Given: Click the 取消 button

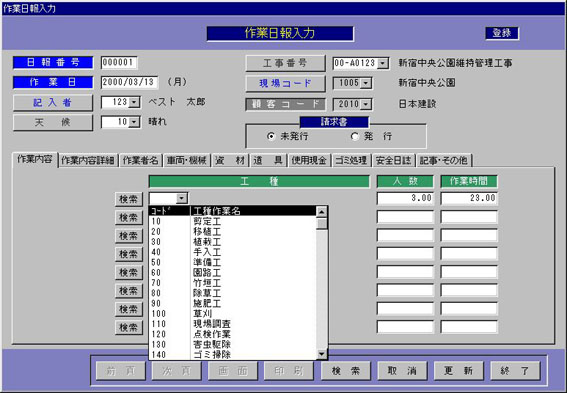Looking at the screenshot, I should (402, 371).
